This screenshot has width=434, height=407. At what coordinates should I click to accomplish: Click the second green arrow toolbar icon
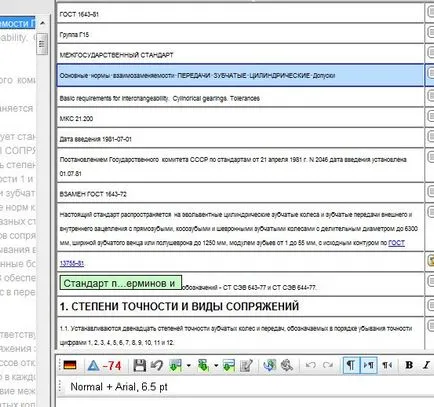coord(204,365)
